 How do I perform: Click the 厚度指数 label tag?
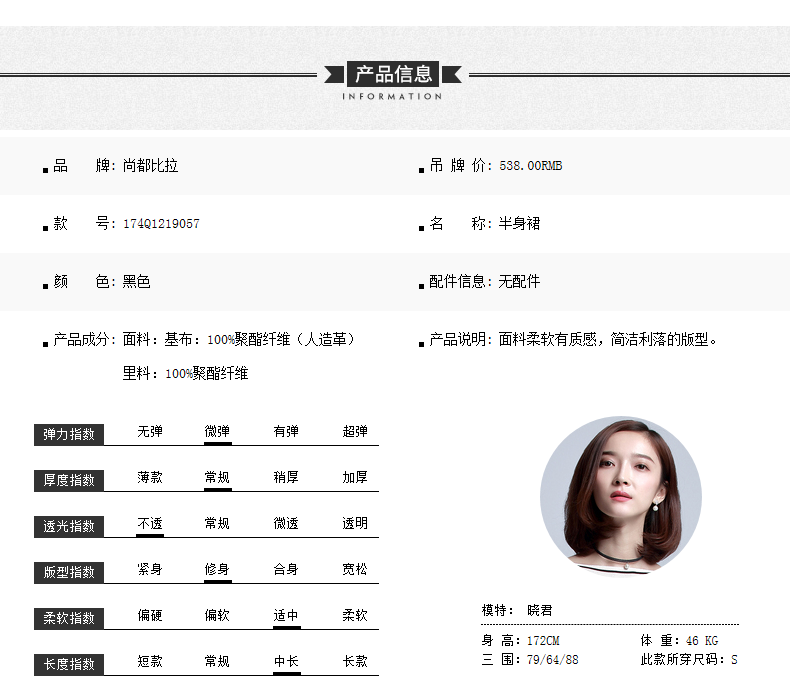click(69, 480)
